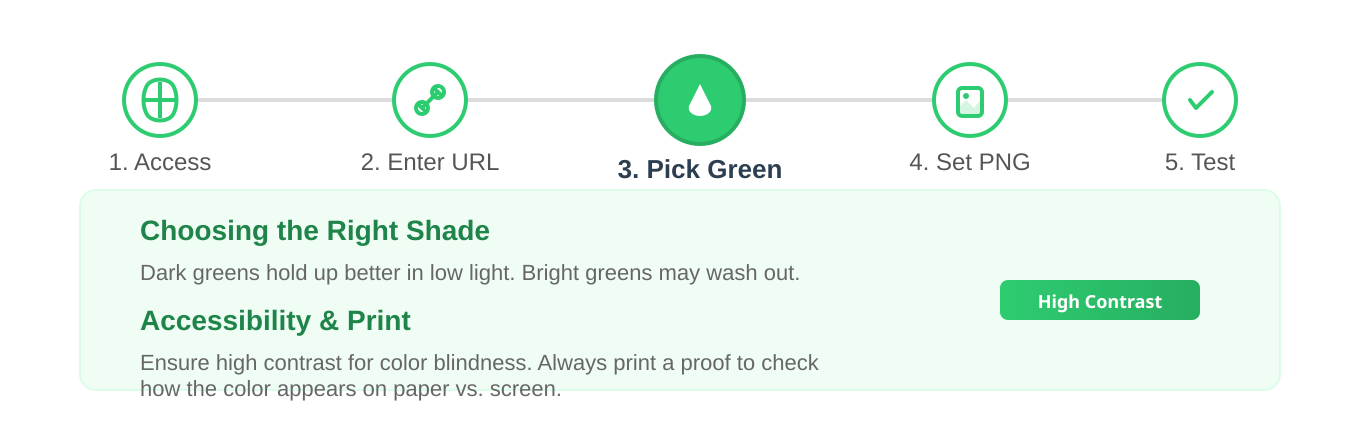Open the Set PNG image icon
This screenshot has height=440, width=1360.
(970, 100)
